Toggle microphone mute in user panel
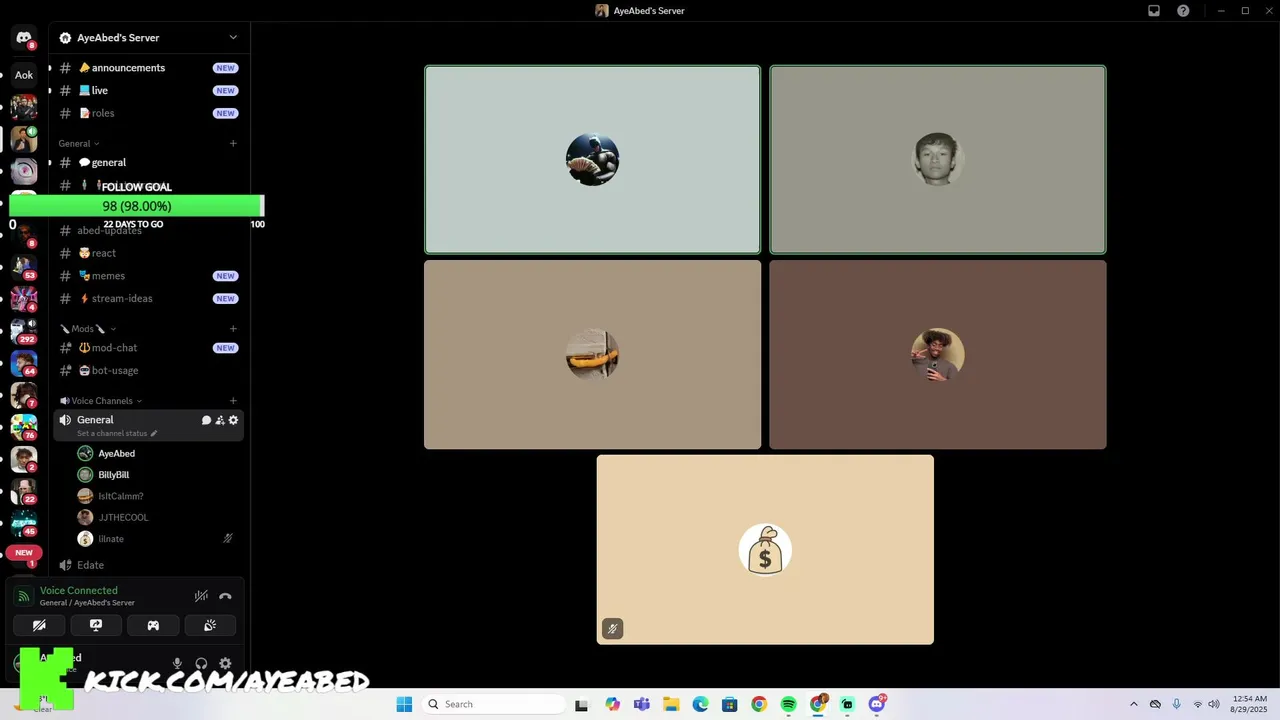This screenshot has height=720, width=1280. pyautogui.click(x=177, y=663)
